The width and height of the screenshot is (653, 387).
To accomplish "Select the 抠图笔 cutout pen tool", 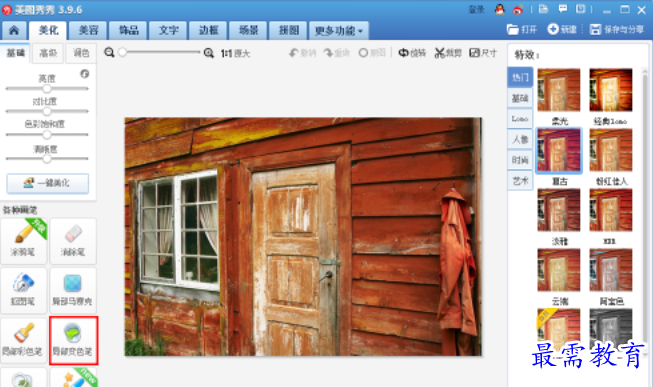I will pyautogui.click(x=23, y=291).
